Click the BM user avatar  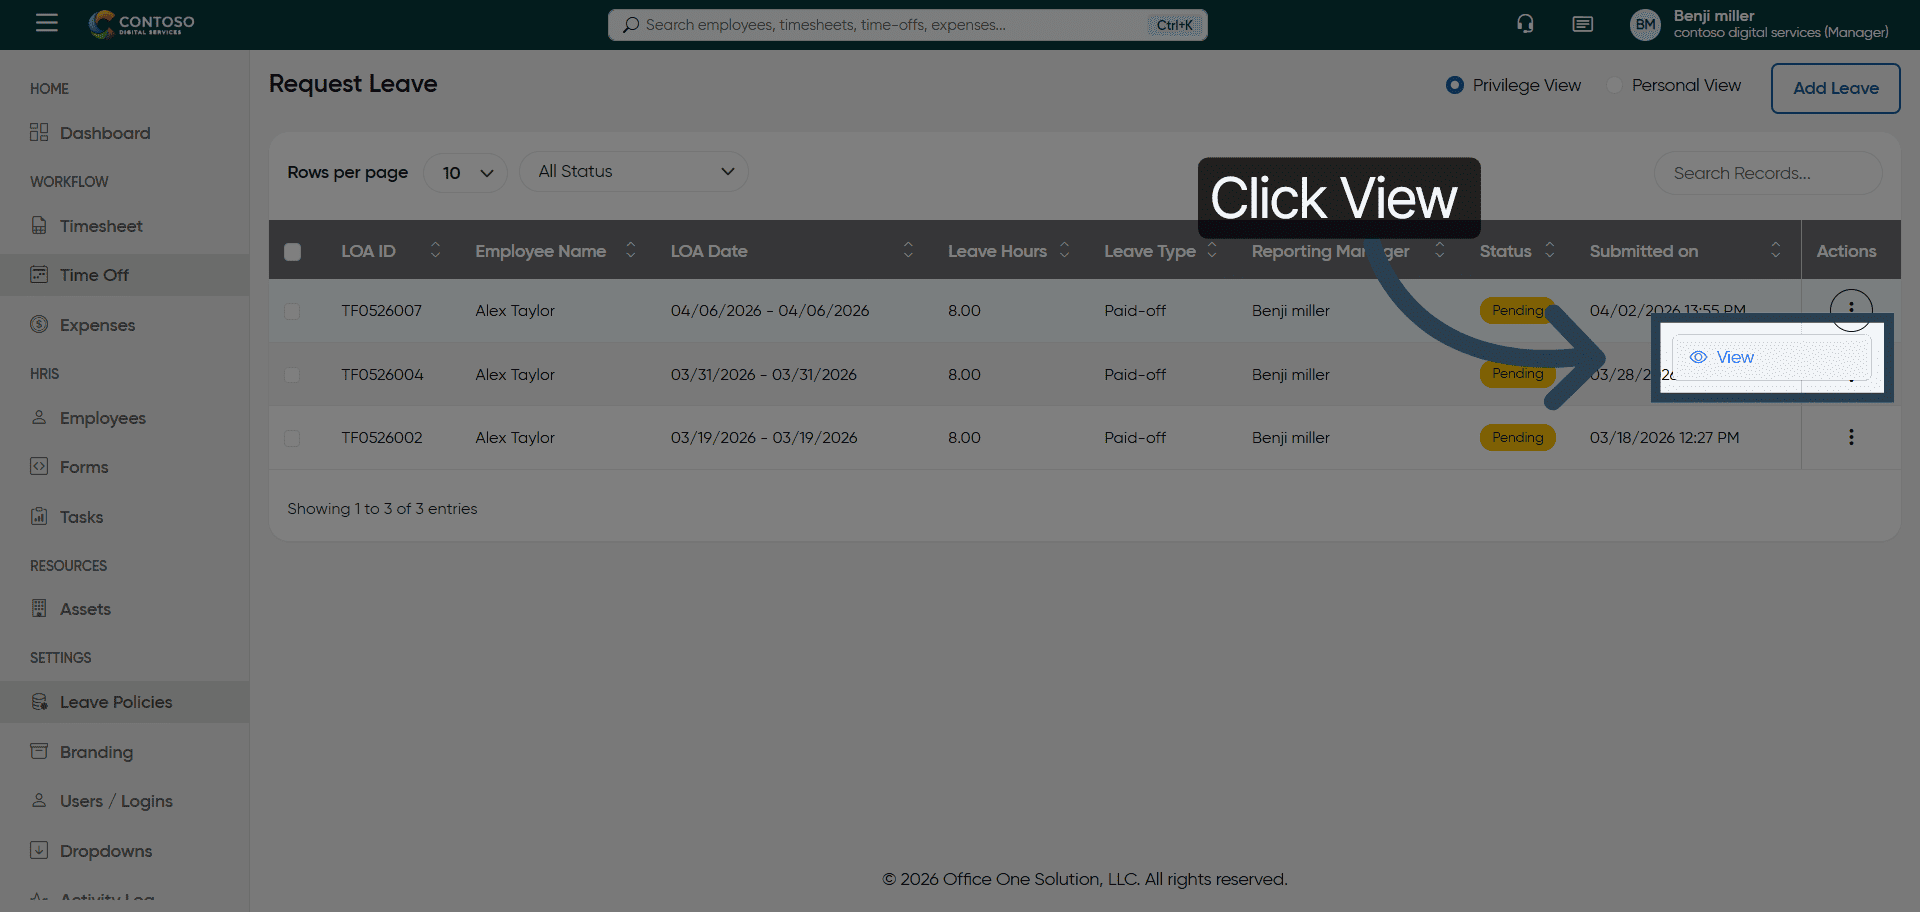pos(1645,25)
